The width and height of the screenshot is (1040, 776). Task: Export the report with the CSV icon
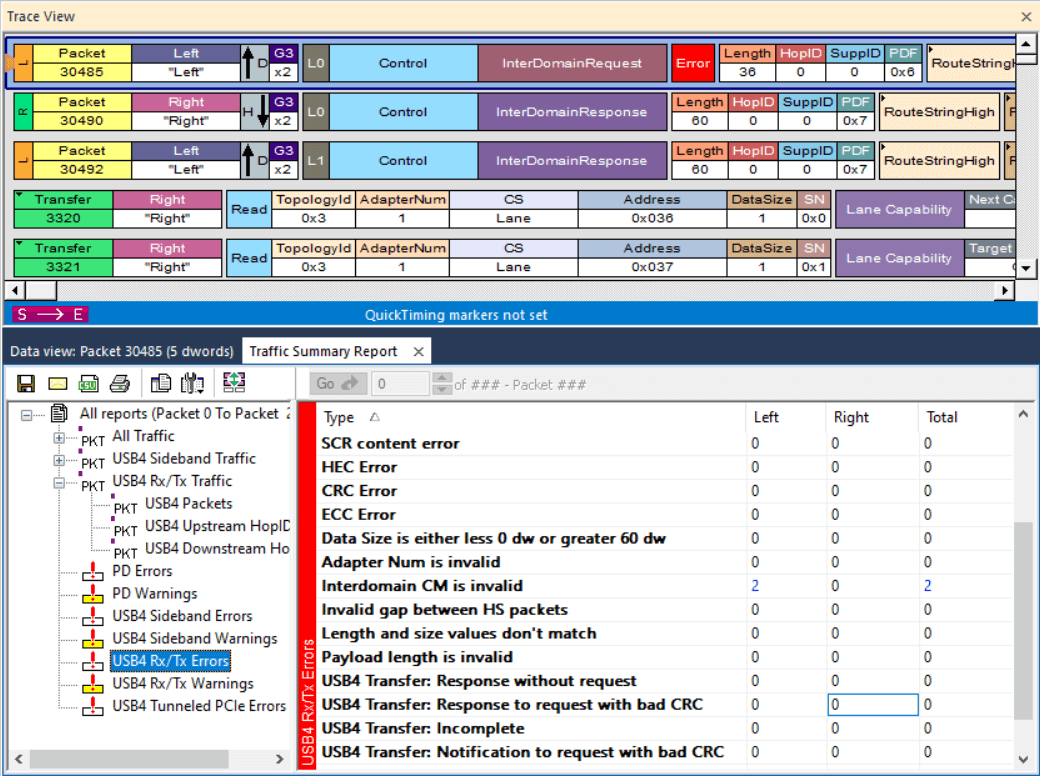(x=88, y=383)
